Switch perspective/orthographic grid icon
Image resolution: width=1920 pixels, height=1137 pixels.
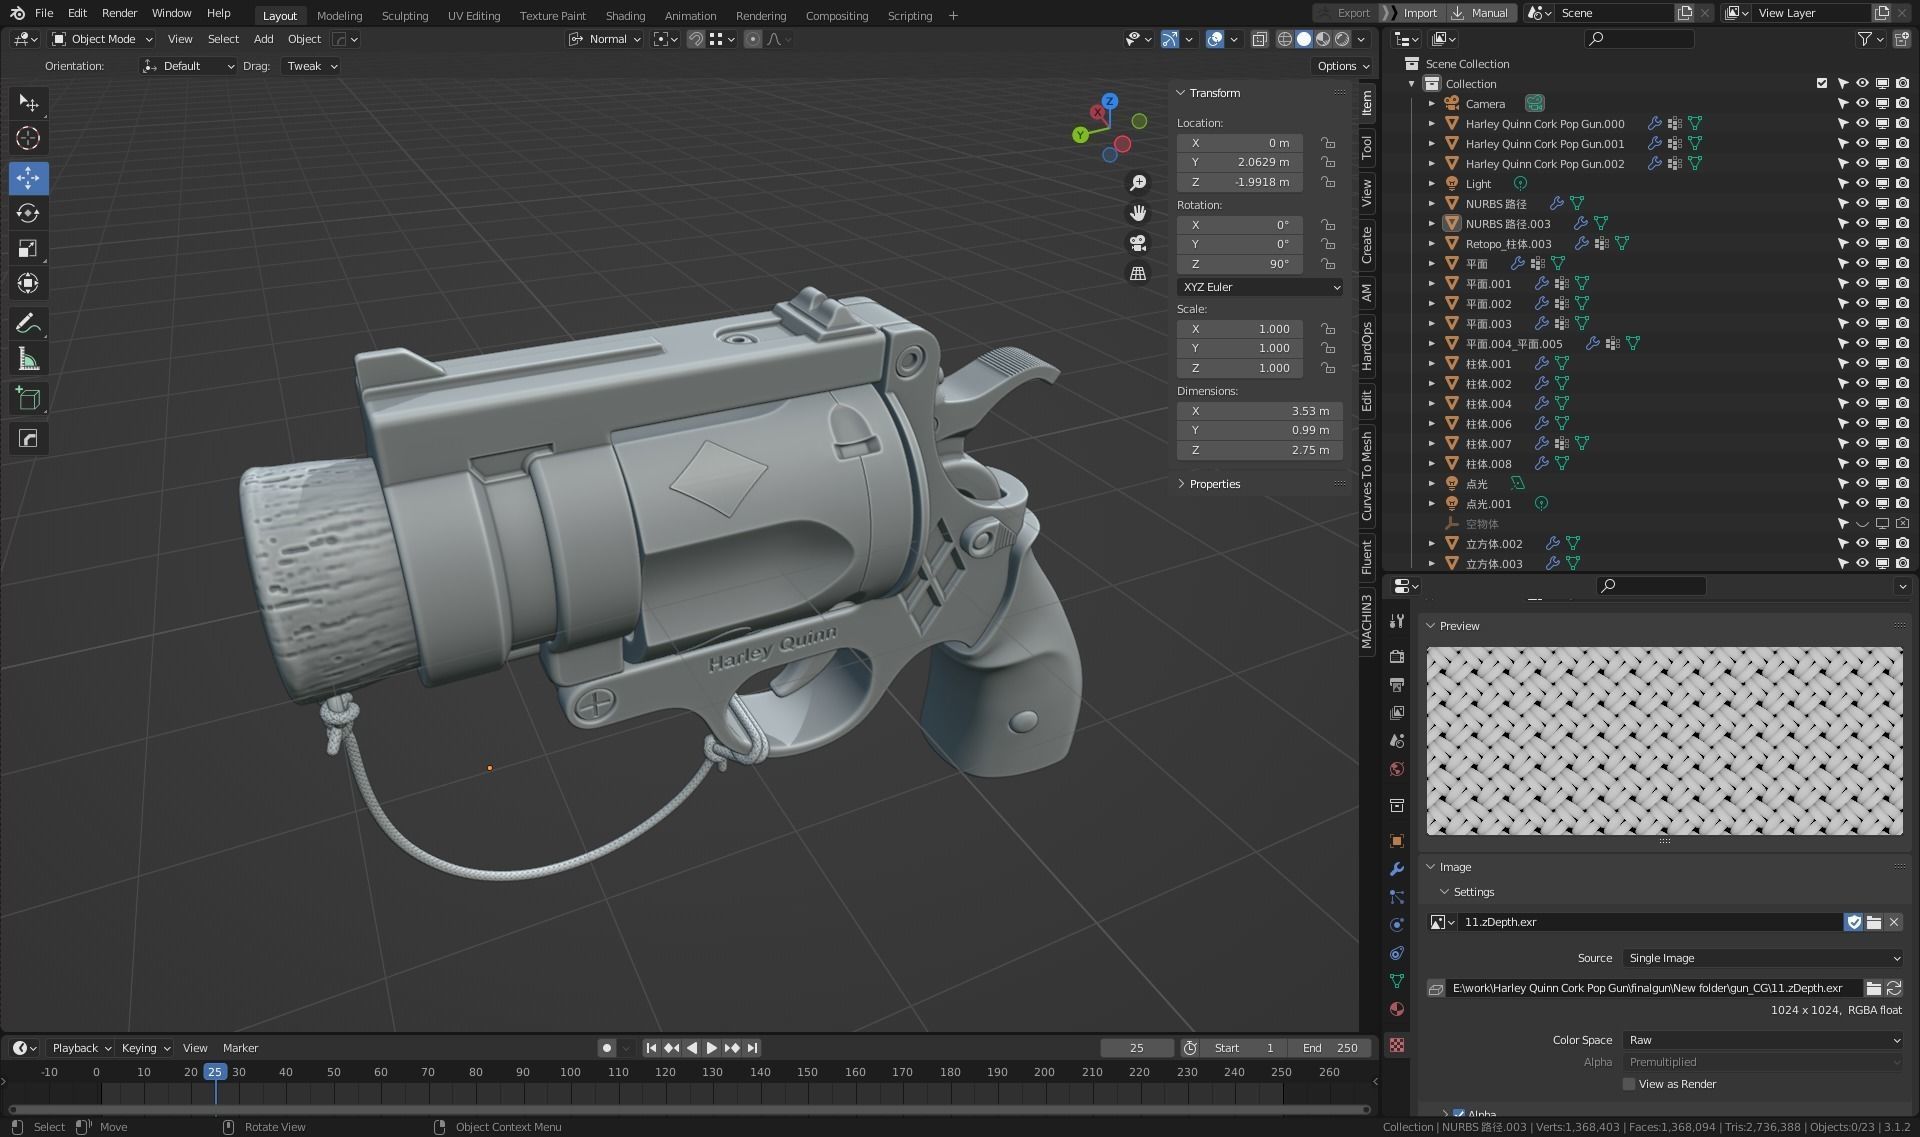tap(1138, 273)
